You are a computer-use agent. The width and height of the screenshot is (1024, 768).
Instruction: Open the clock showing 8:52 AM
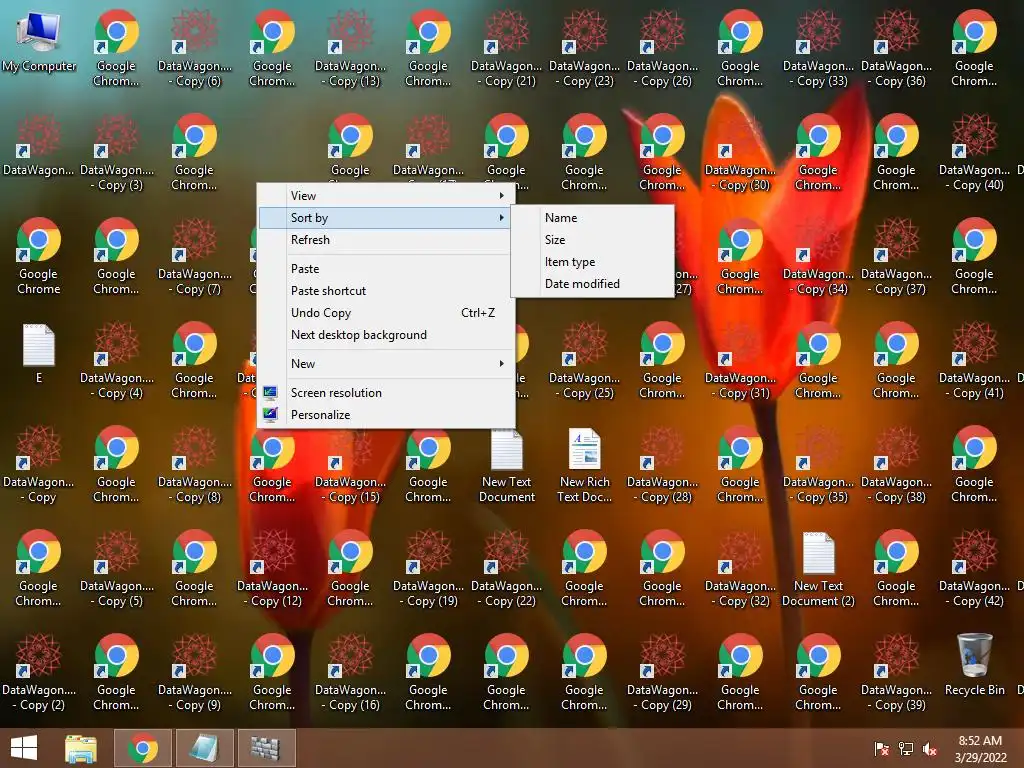[x=980, y=749]
